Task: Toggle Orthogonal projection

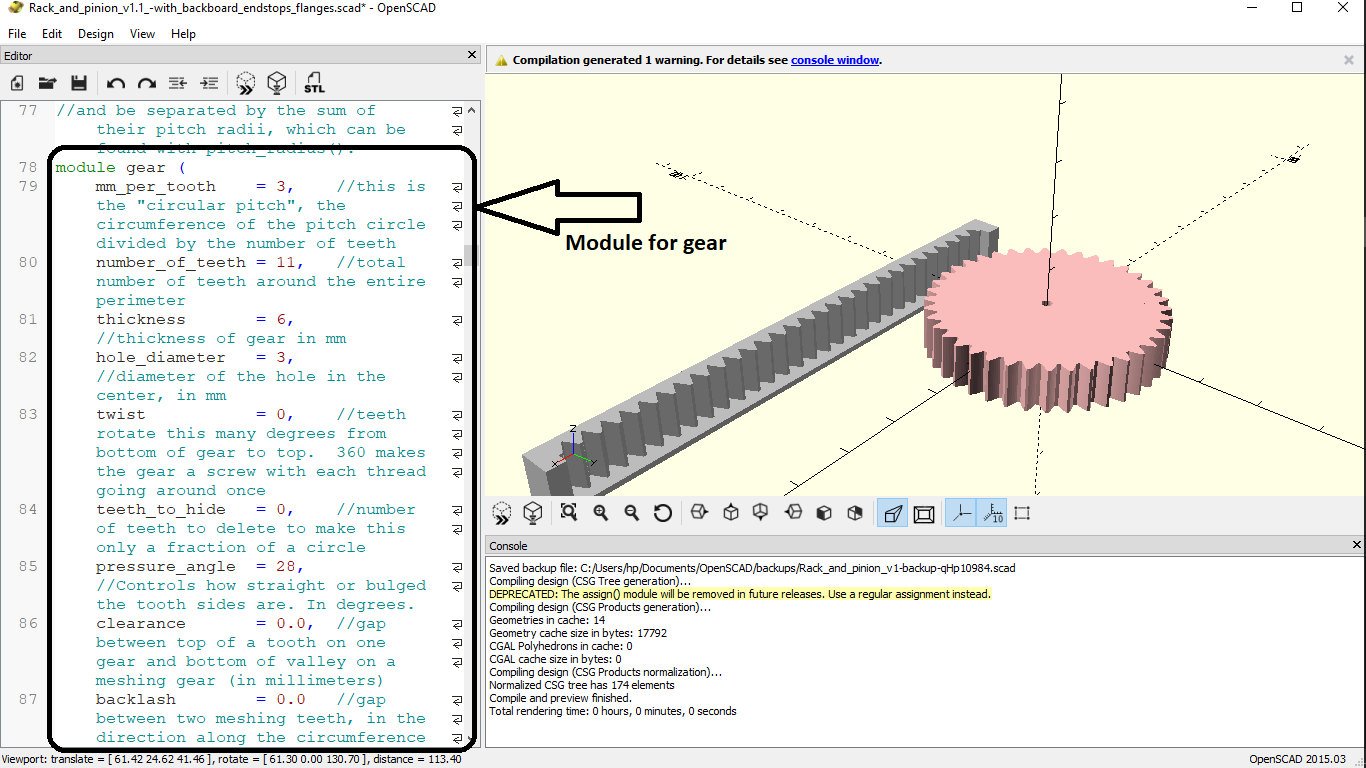Action: (x=924, y=514)
